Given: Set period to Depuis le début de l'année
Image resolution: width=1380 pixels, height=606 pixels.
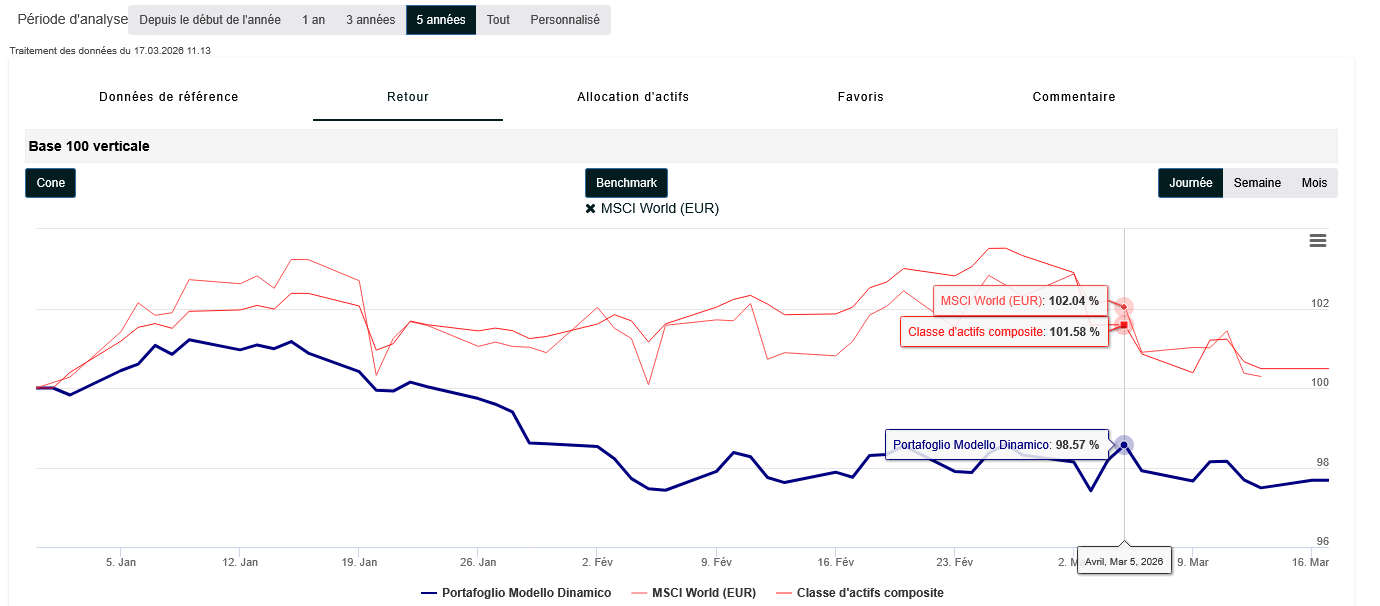Looking at the screenshot, I should tap(209, 20).
